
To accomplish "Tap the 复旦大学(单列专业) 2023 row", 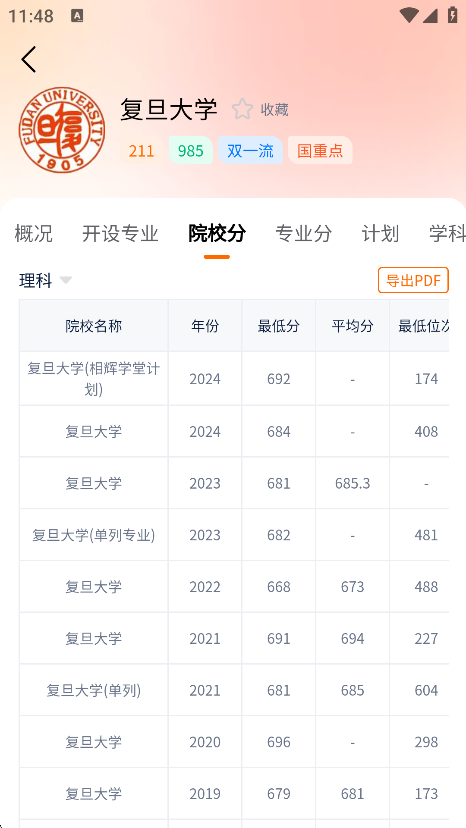I will [234, 535].
